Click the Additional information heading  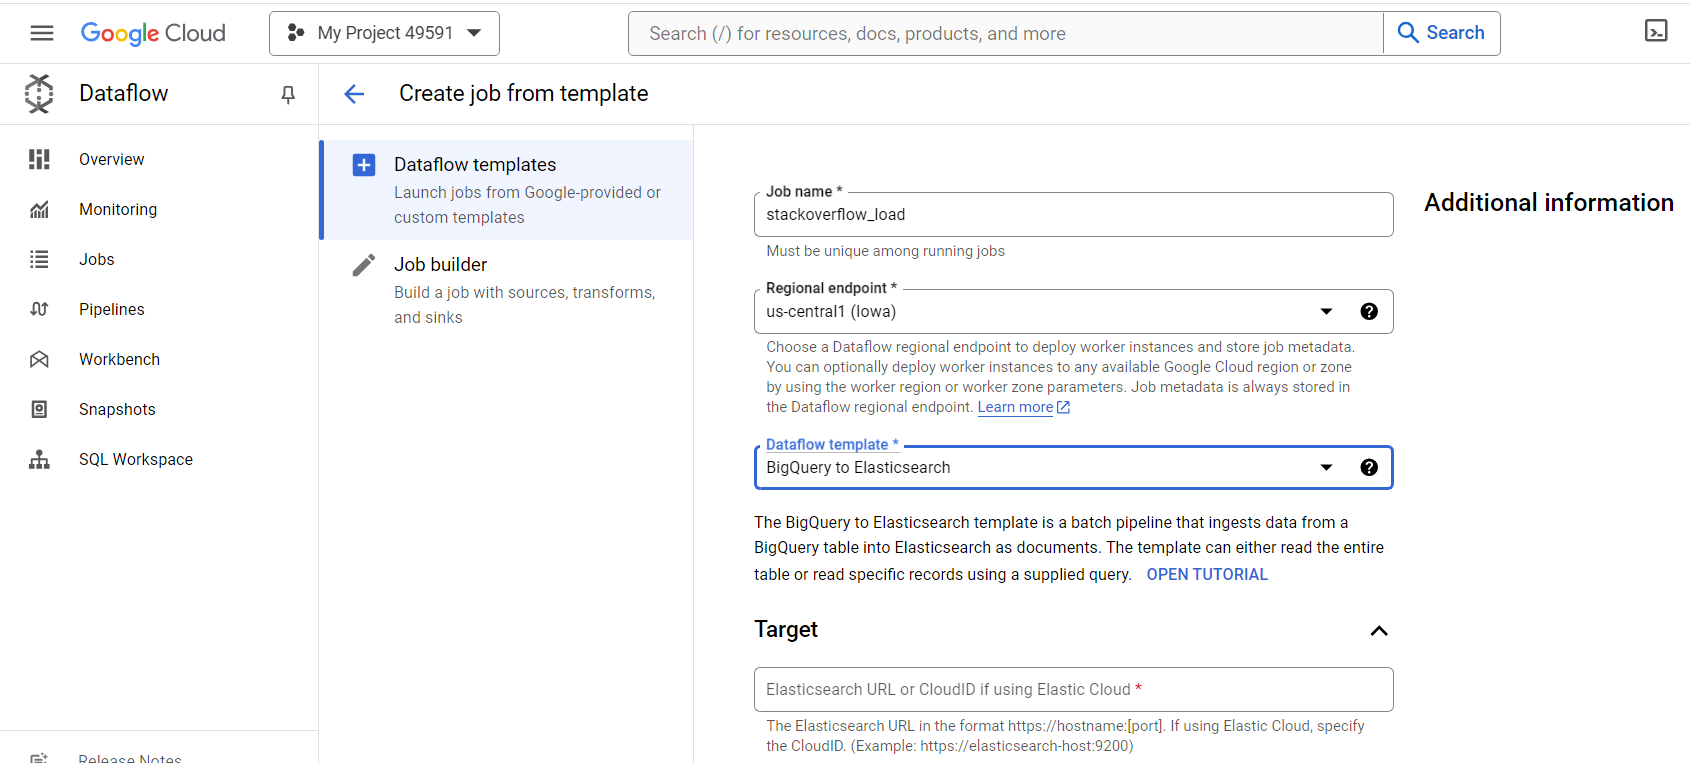pos(1548,203)
